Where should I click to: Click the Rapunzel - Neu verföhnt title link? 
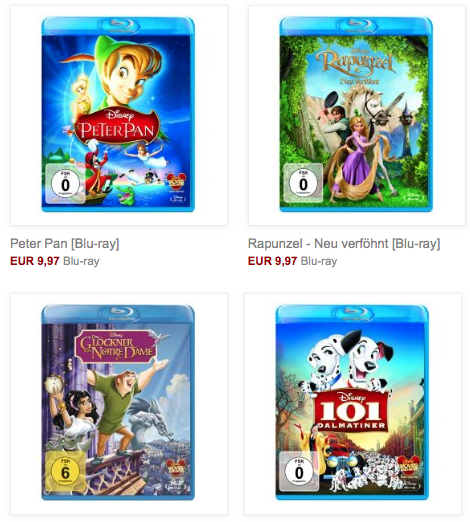tap(344, 244)
